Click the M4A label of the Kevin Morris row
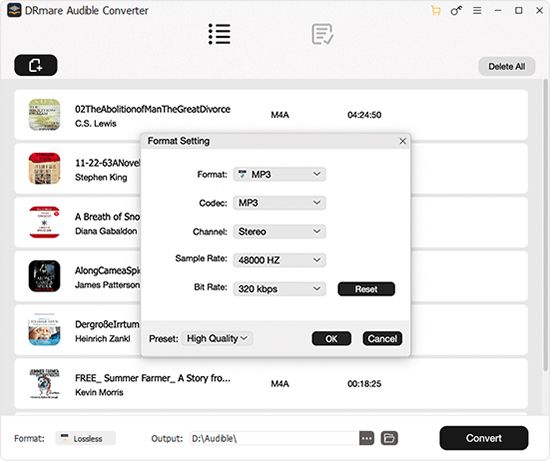 coord(280,383)
